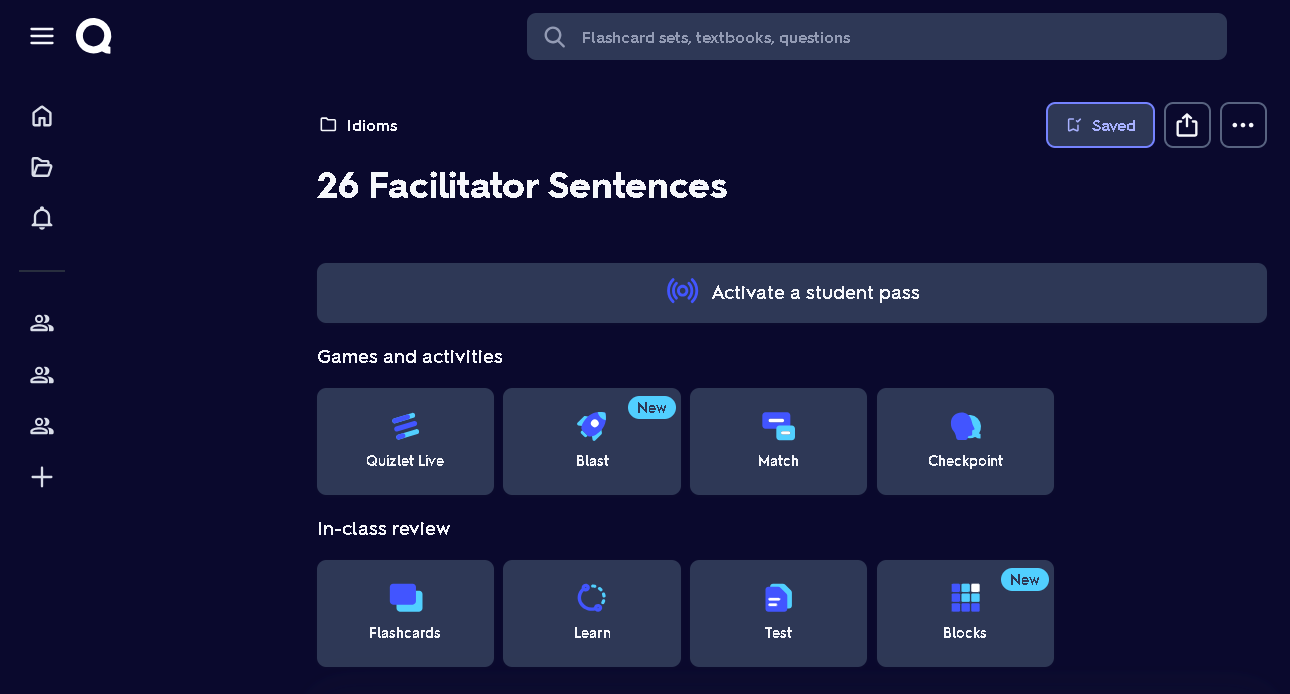Toggle the Saved bookmark button
The image size is (1290, 694).
pyautogui.click(x=1100, y=125)
